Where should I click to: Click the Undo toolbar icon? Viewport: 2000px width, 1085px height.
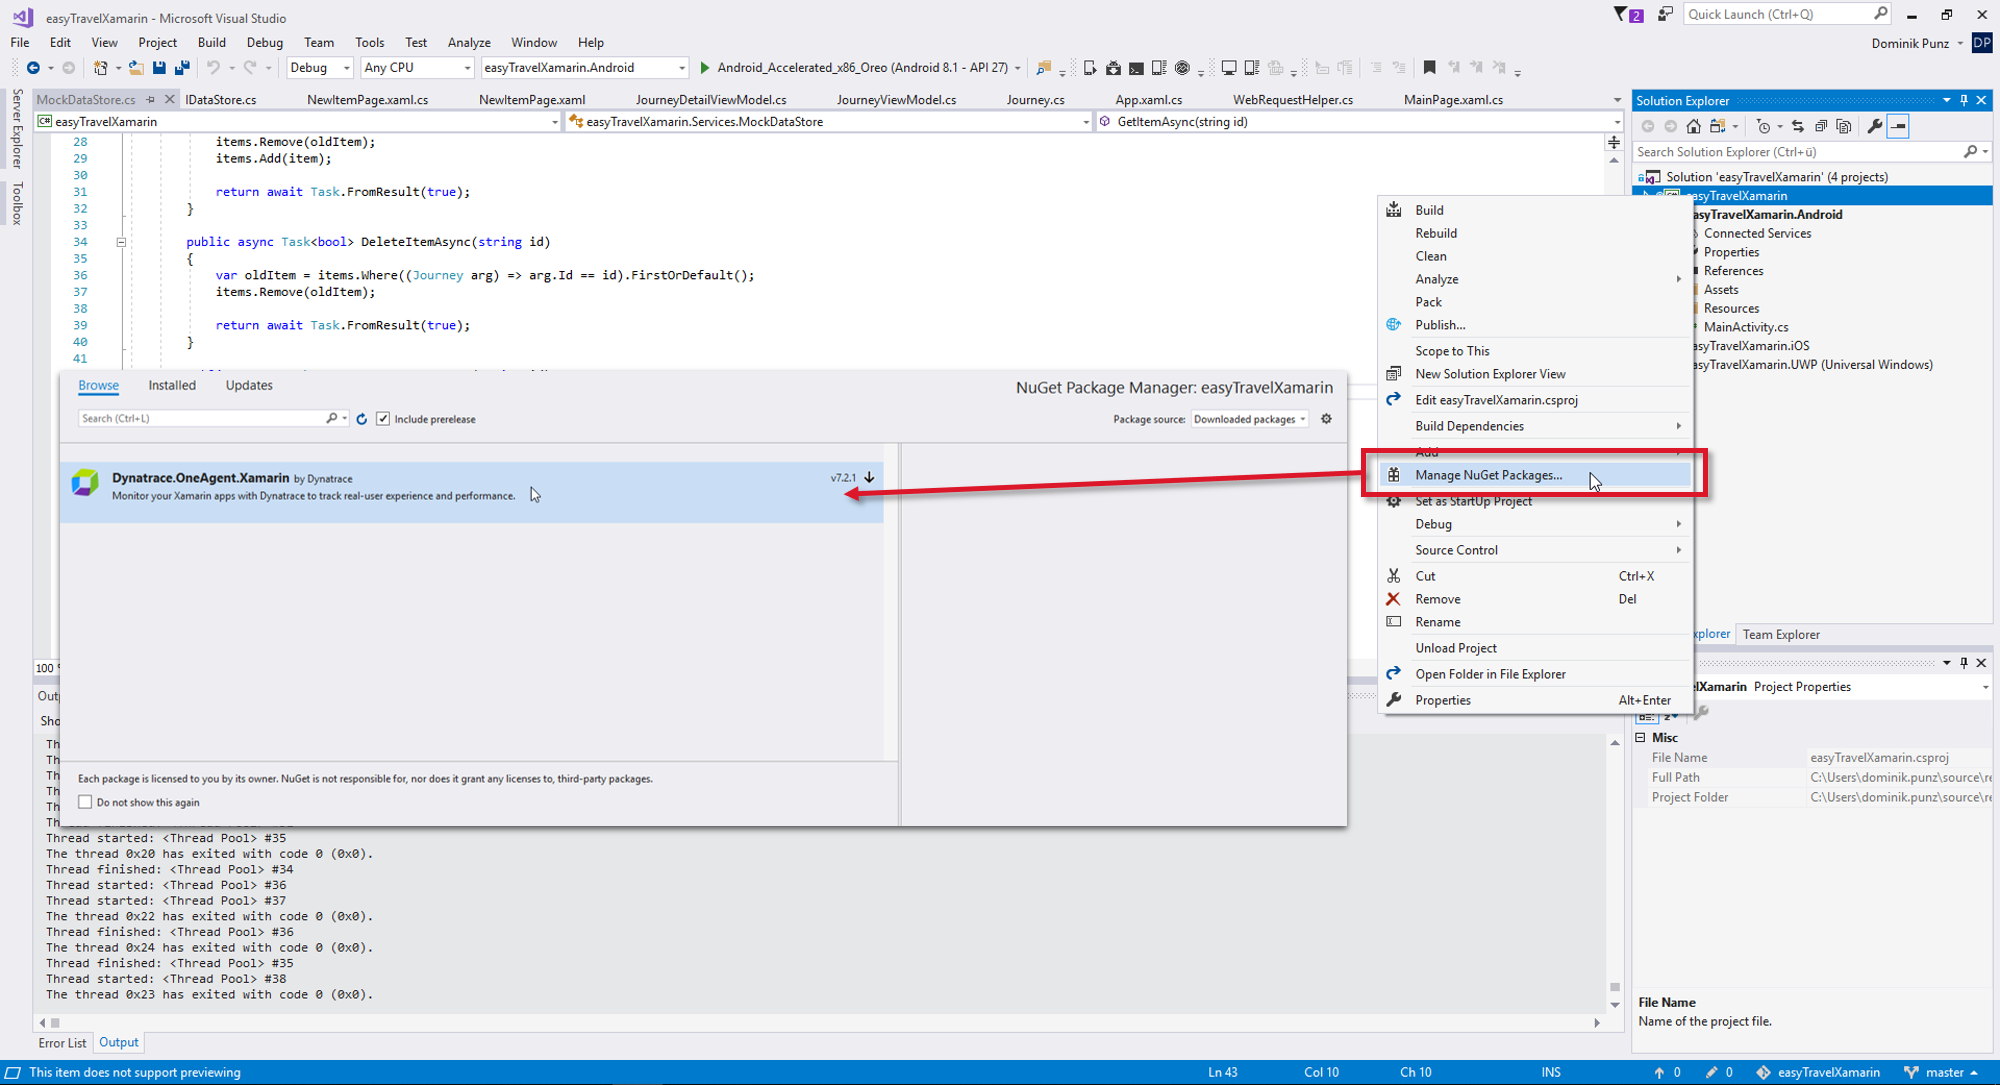tap(212, 68)
